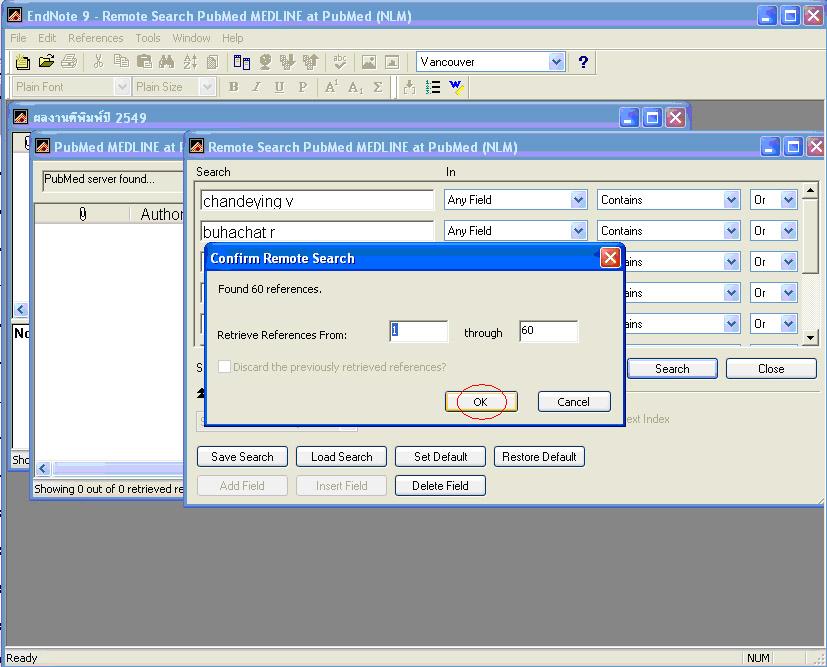
Task: Close the Confirm Remote Search dialog
Action: (610, 258)
